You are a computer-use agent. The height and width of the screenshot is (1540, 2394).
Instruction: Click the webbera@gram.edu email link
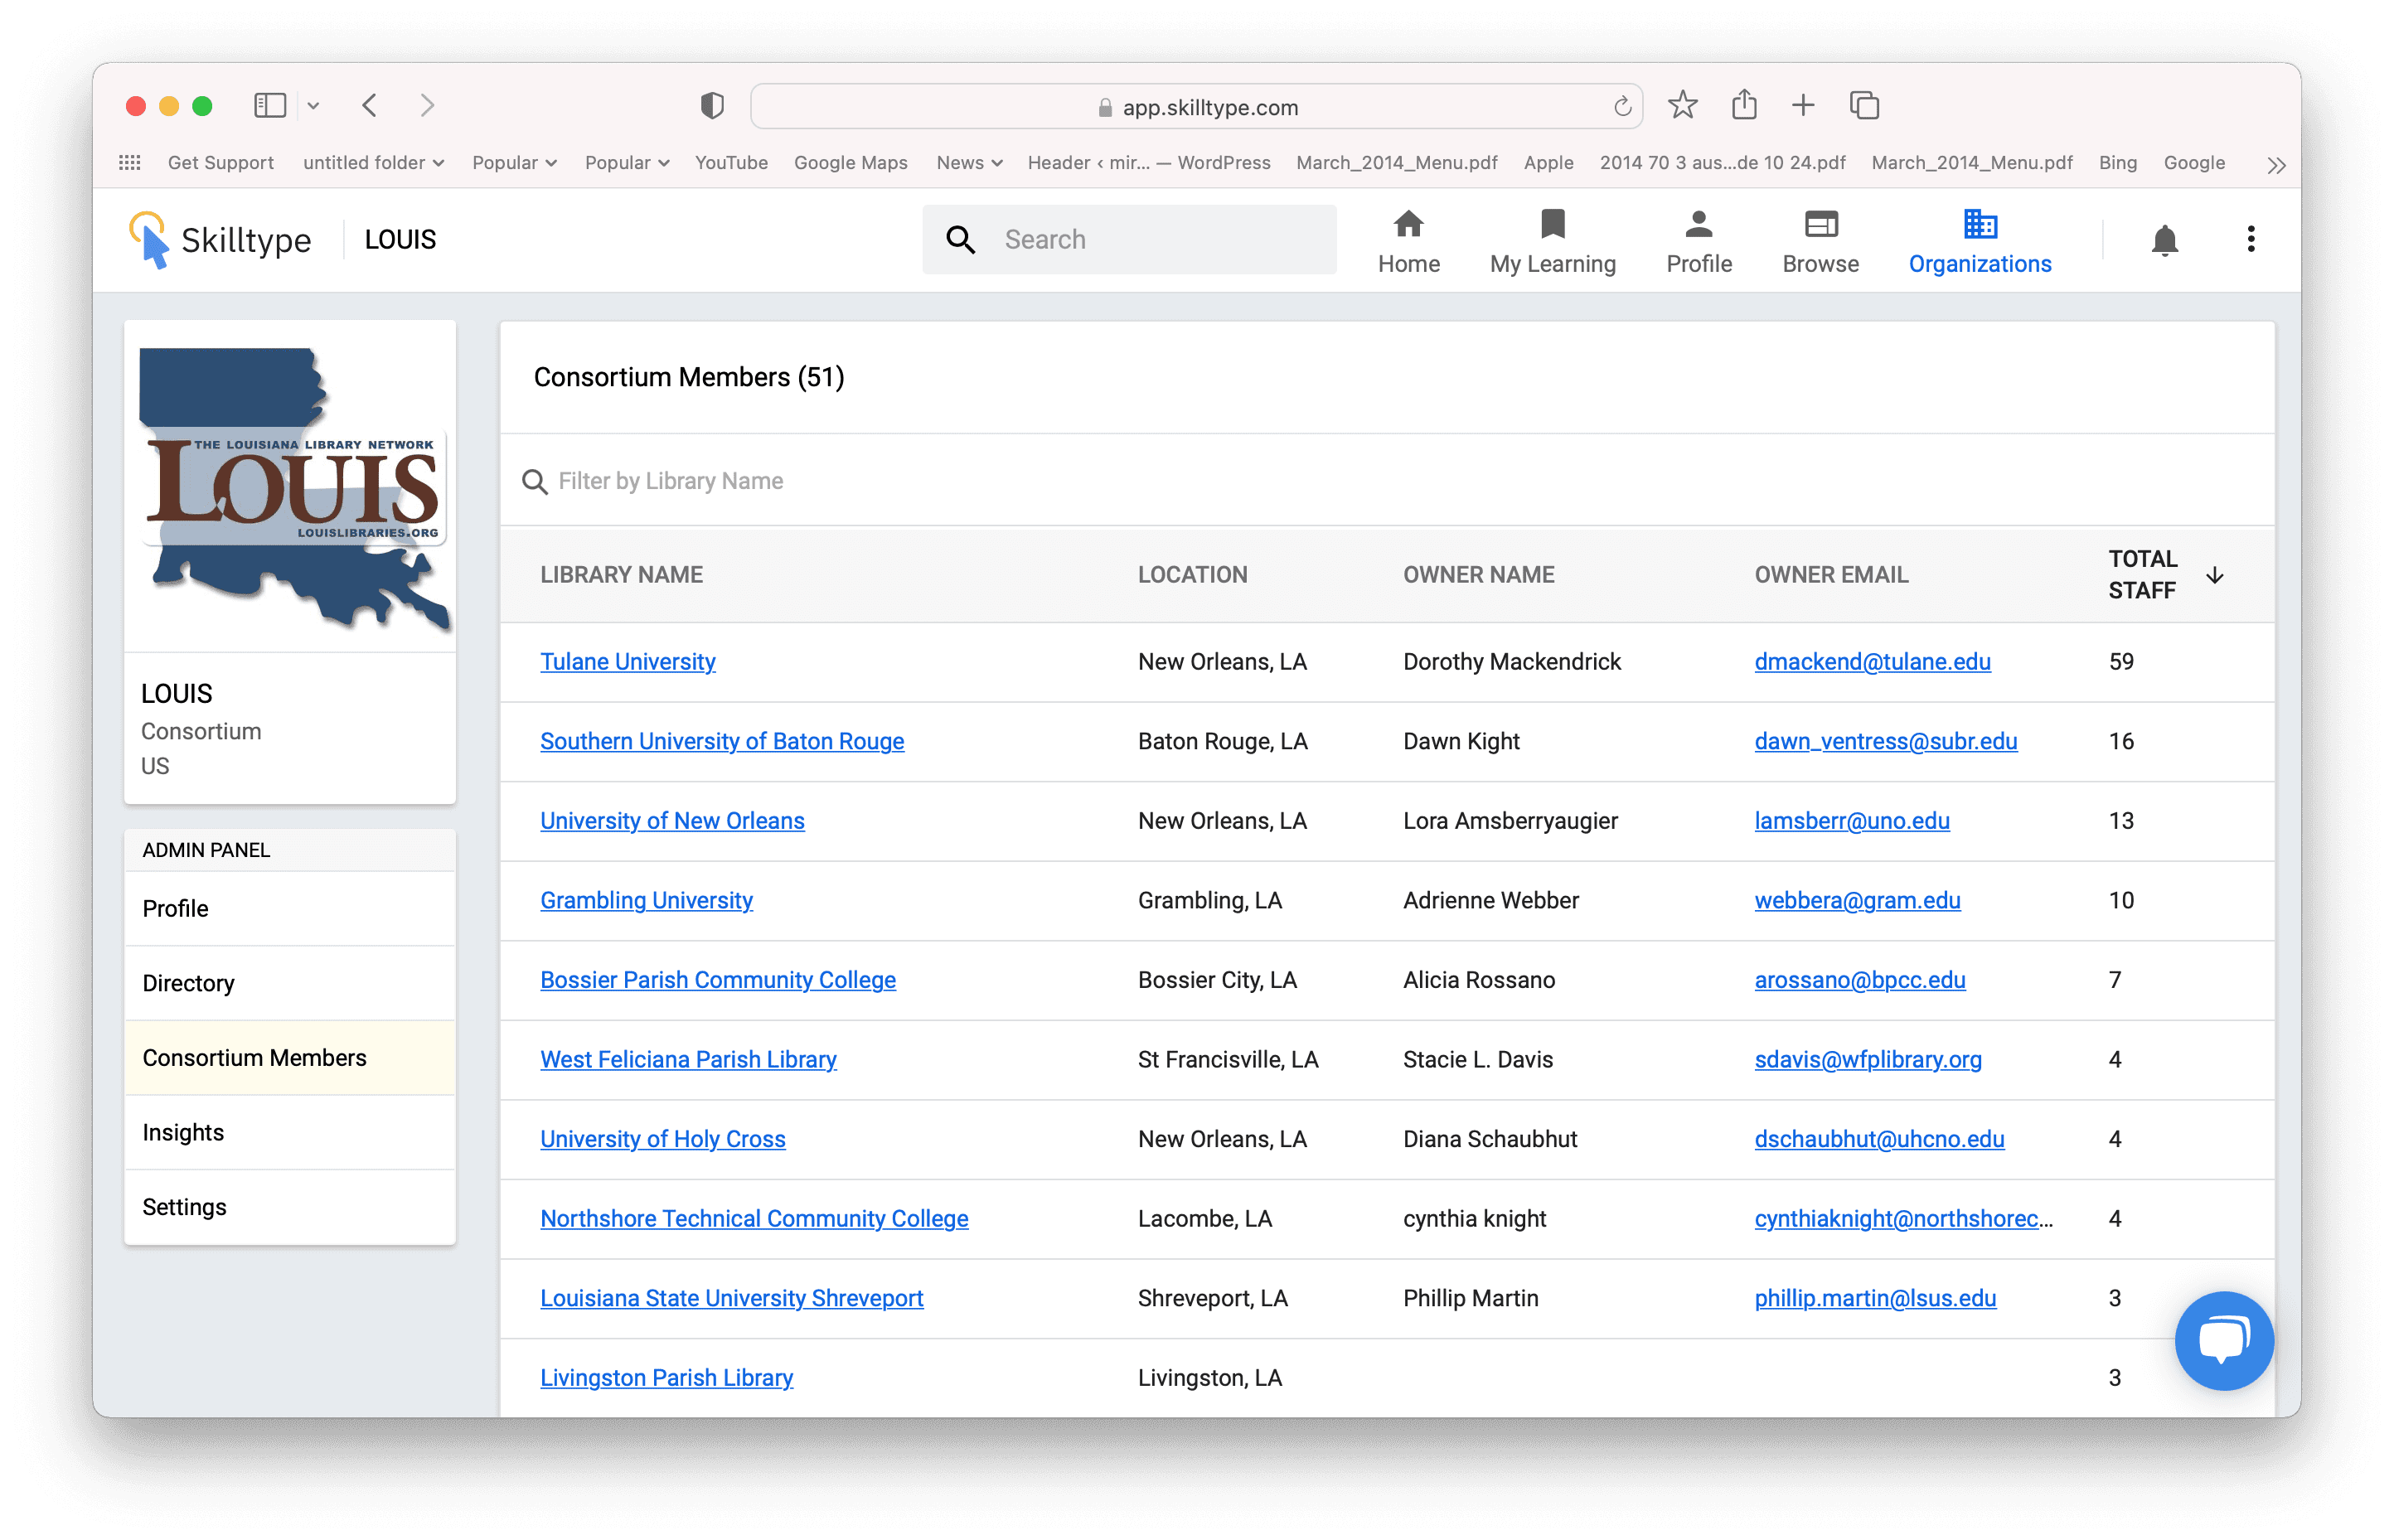point(1856,900)
